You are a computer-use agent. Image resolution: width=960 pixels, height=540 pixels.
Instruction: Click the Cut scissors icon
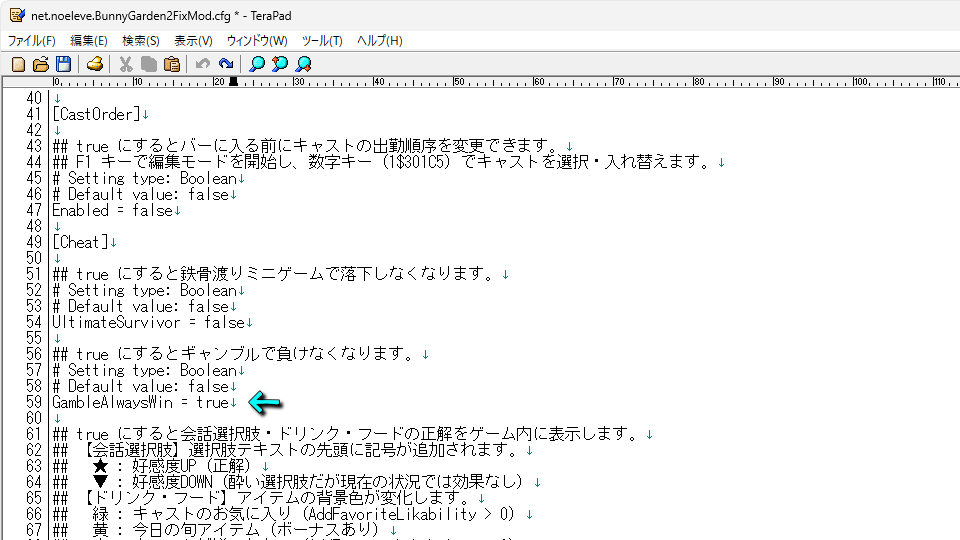126,64
